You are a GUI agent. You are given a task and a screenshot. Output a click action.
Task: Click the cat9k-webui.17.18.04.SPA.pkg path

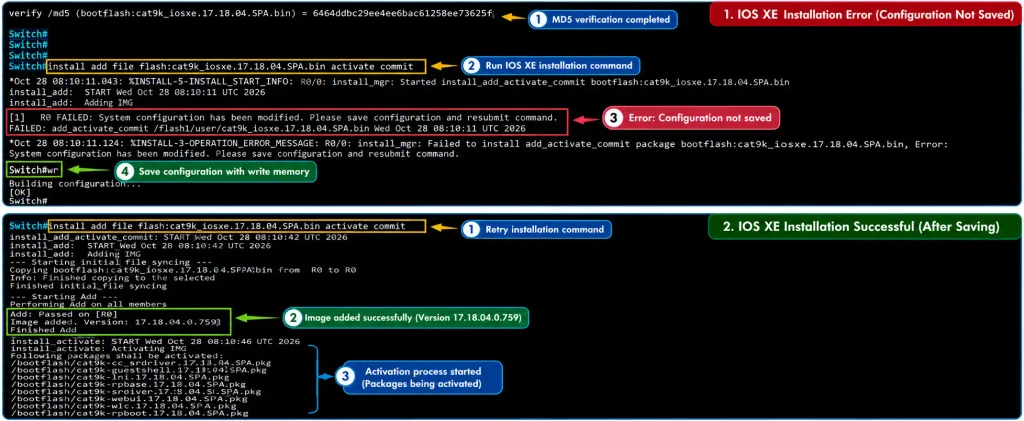(129, 399)
